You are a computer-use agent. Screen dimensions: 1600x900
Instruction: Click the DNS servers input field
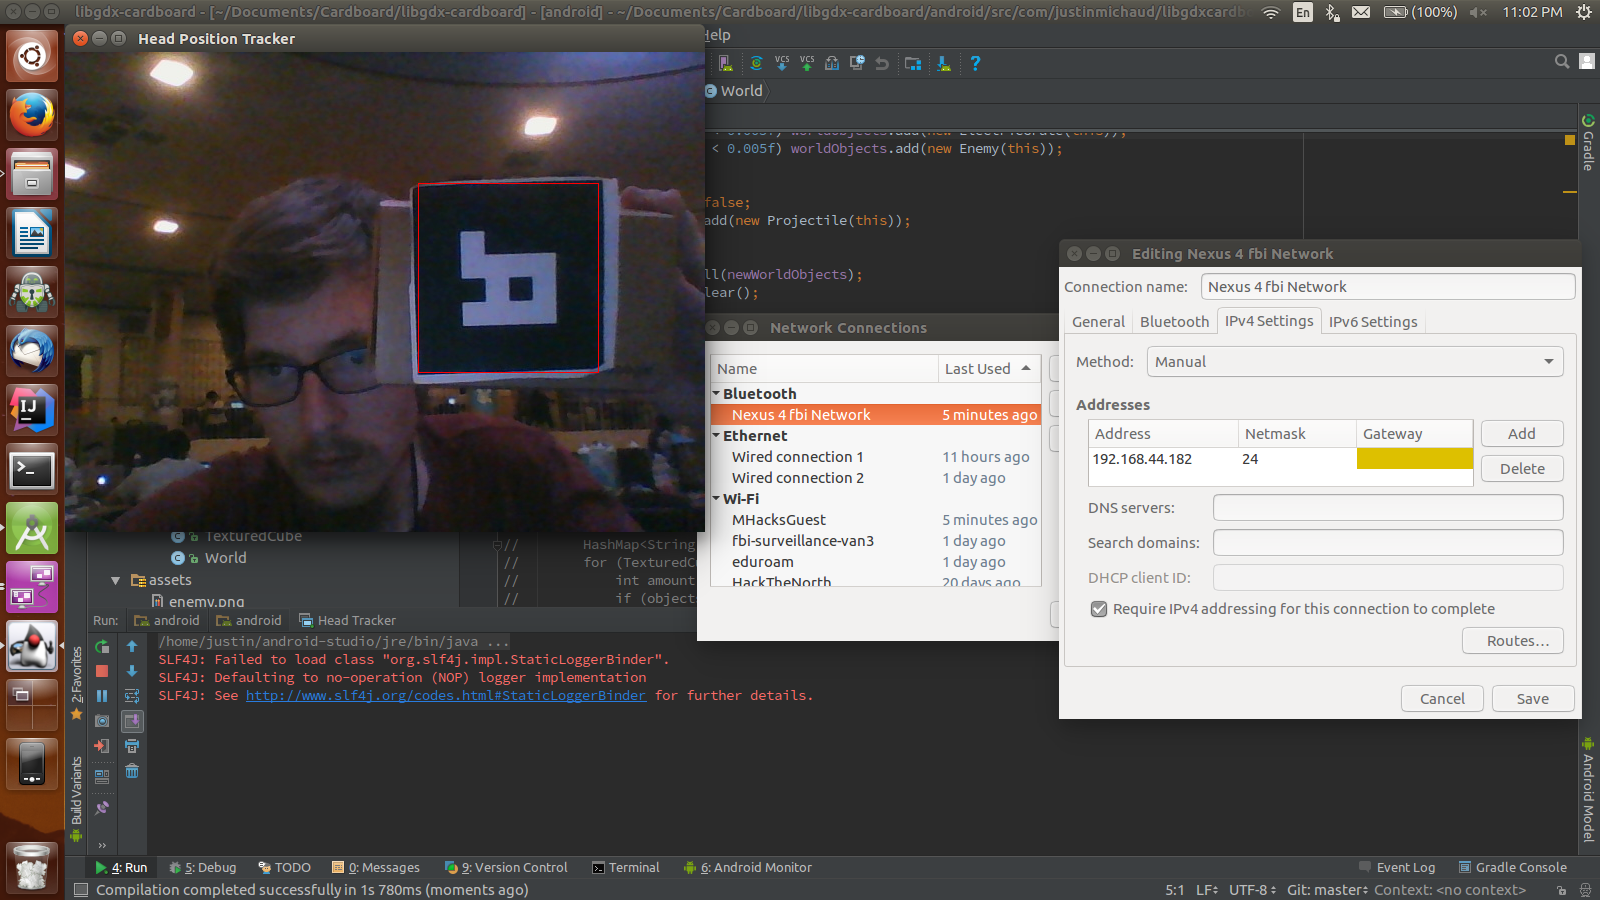(x=1388, y=508)
